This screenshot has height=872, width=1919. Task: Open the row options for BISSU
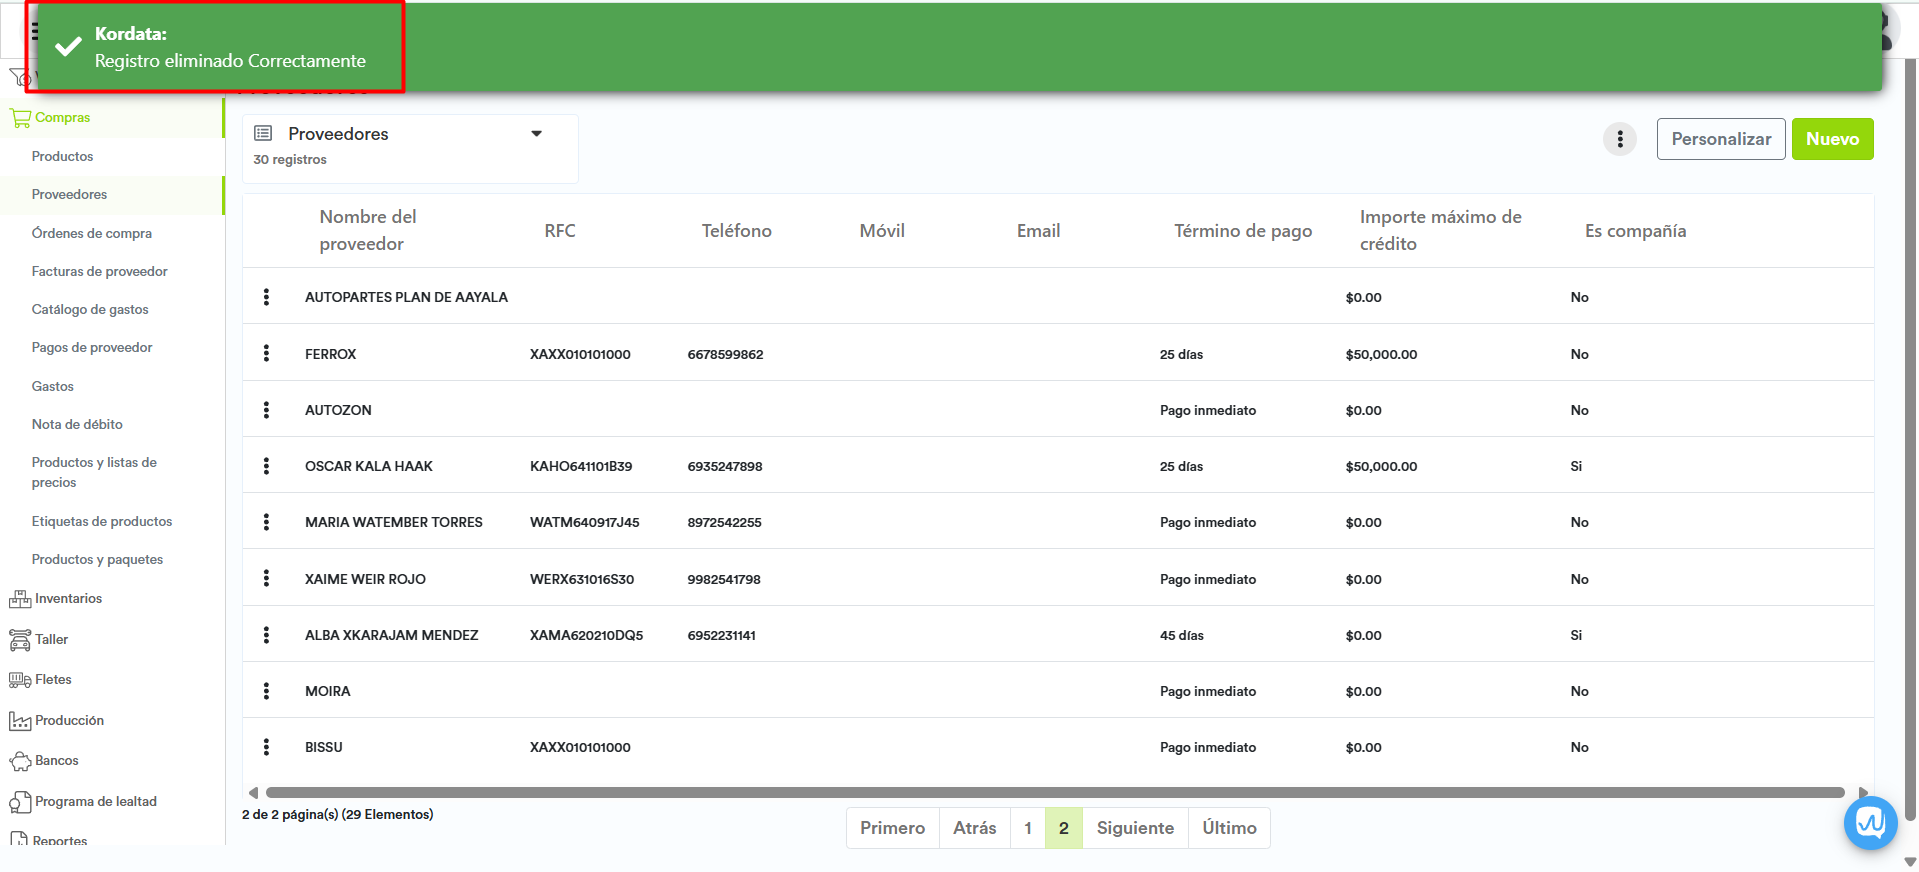pyautogui.click(x=266, y=747)
